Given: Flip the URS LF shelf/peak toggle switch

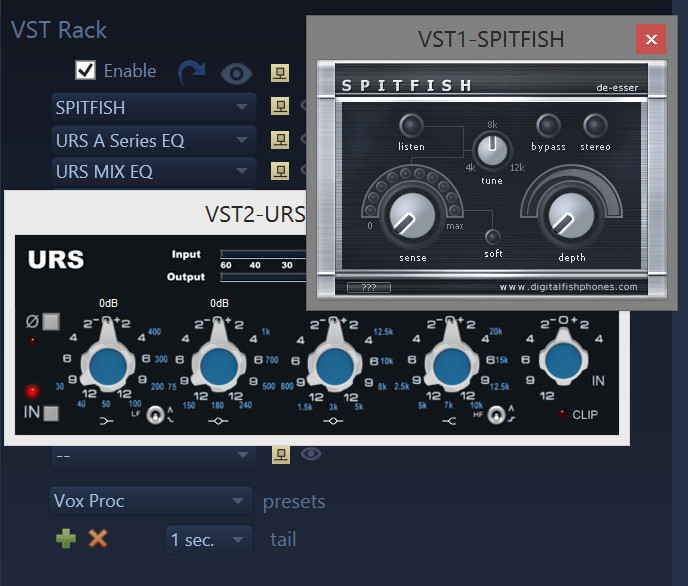Looking at the screenshot, I should [155, 414].
